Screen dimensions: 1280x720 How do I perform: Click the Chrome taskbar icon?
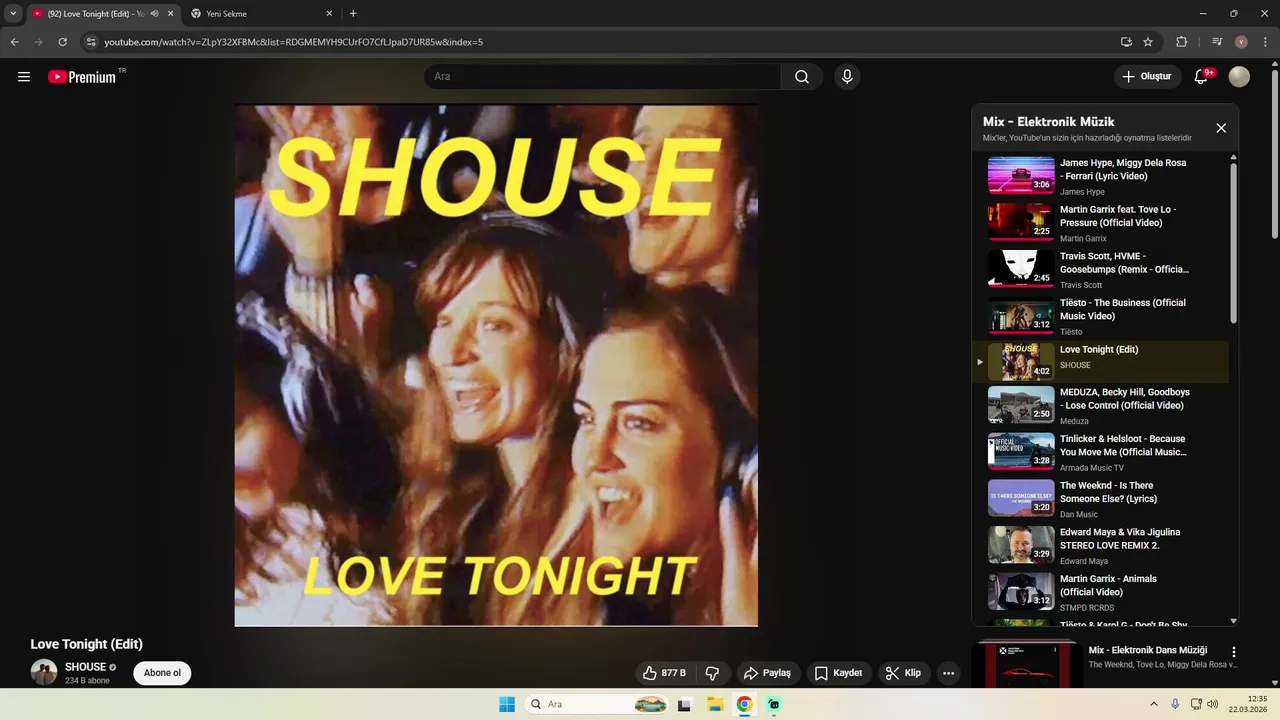pos(744,704)
